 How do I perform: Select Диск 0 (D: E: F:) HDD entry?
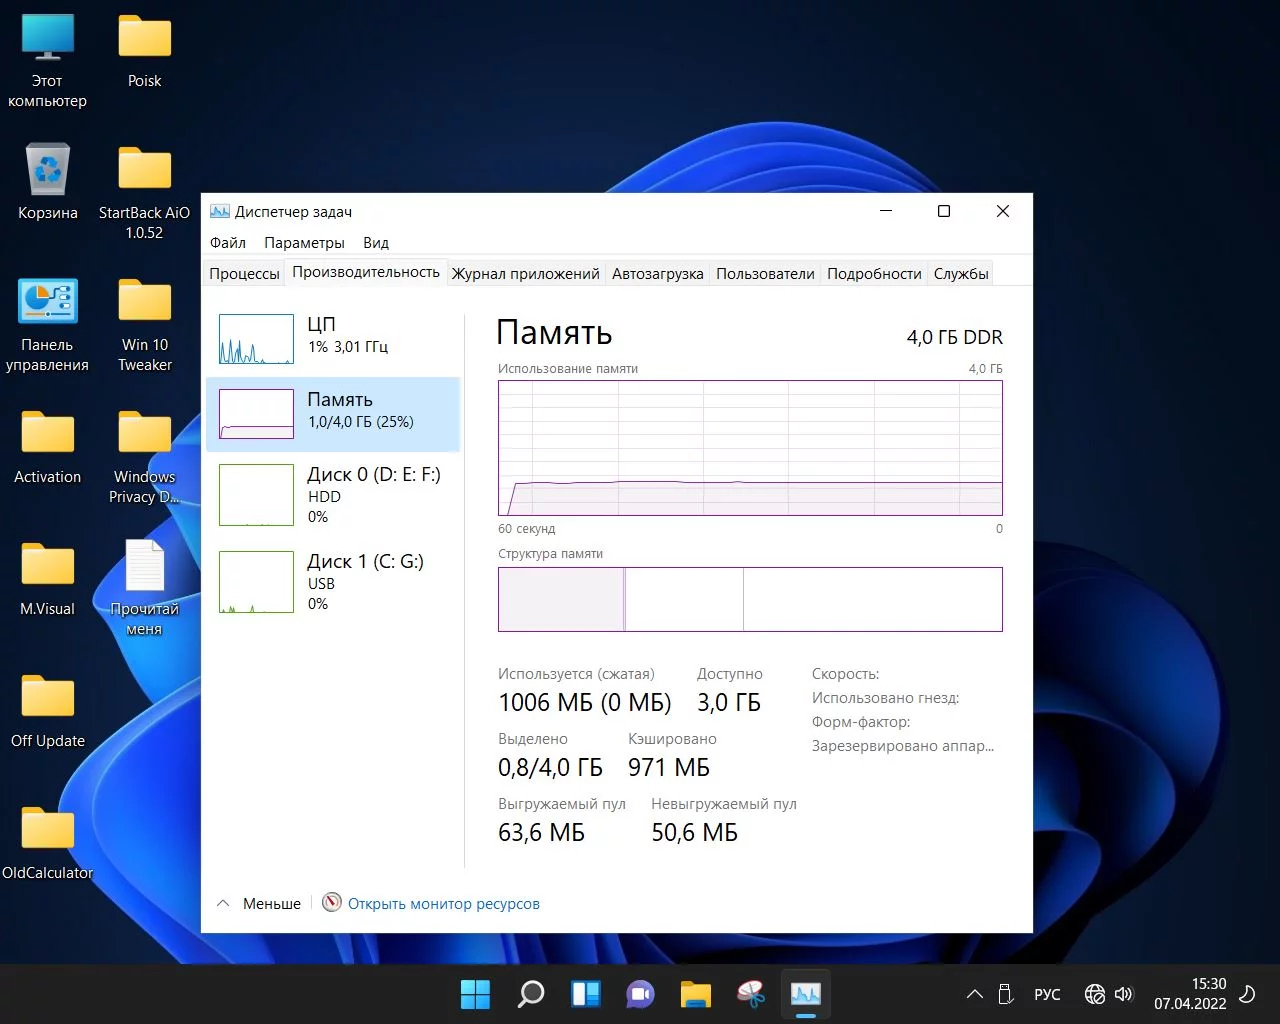click(331, 495)
